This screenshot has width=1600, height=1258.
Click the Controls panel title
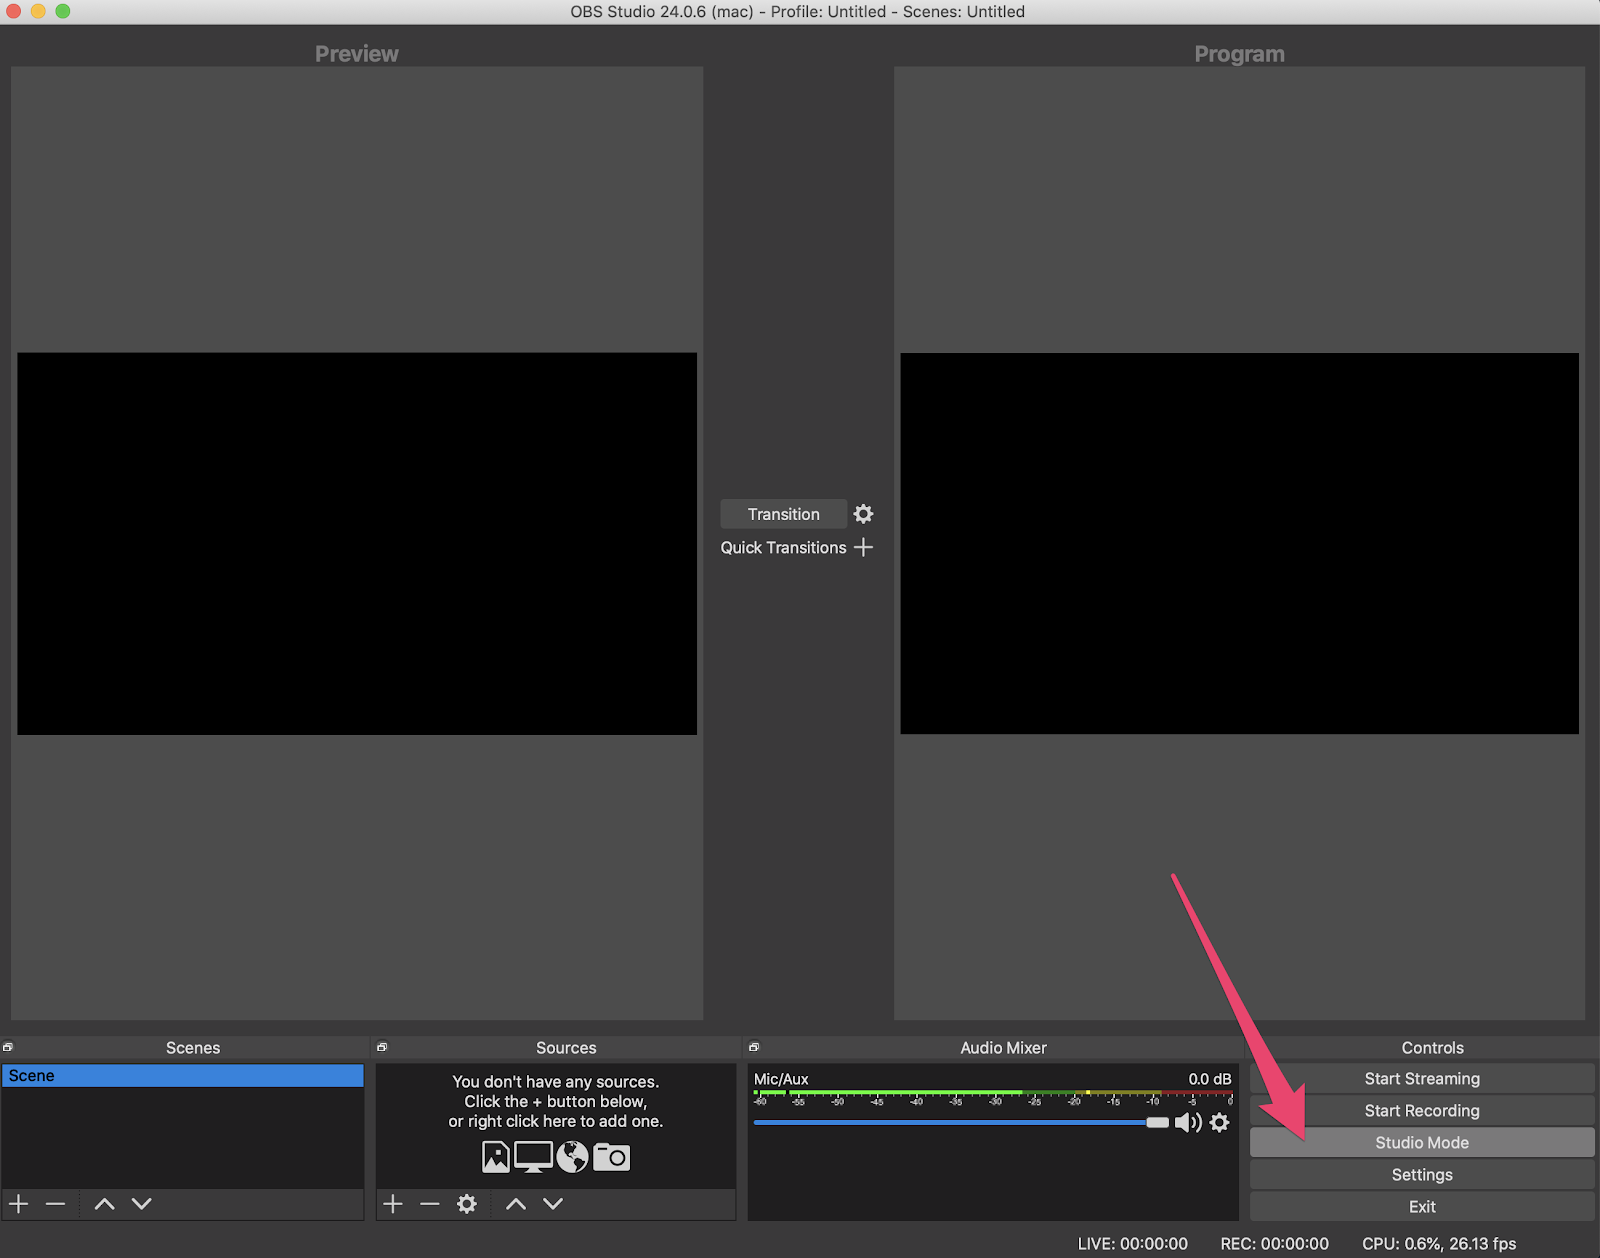[1432, 1048]
